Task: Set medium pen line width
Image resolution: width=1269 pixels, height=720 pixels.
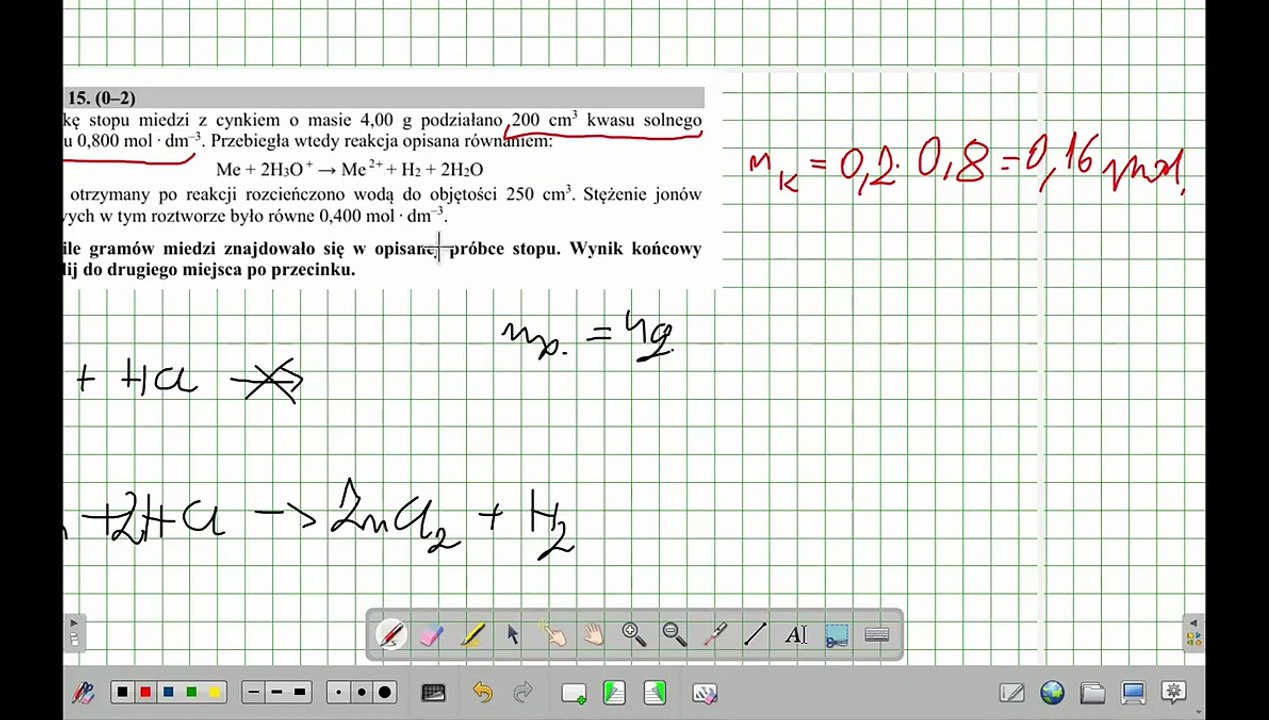Action: tap(277, 692)
